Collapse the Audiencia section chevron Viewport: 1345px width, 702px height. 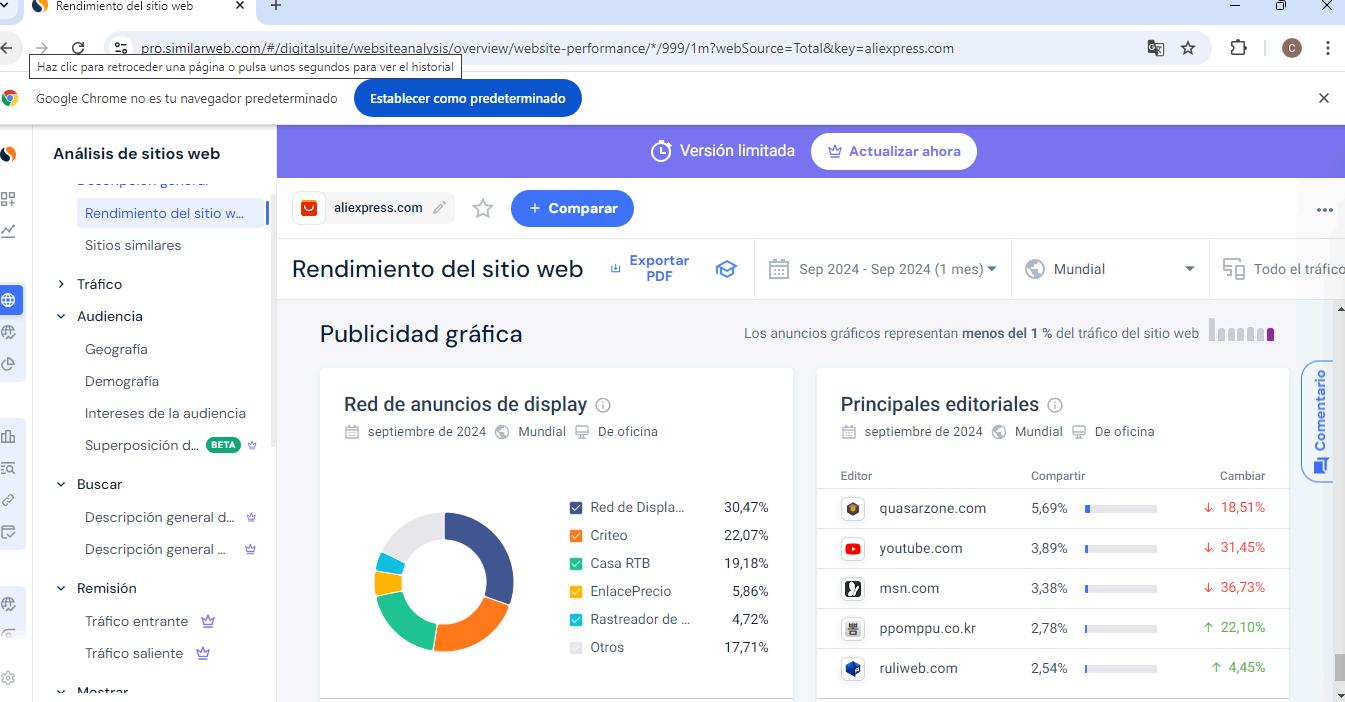(x=61, y=317)
